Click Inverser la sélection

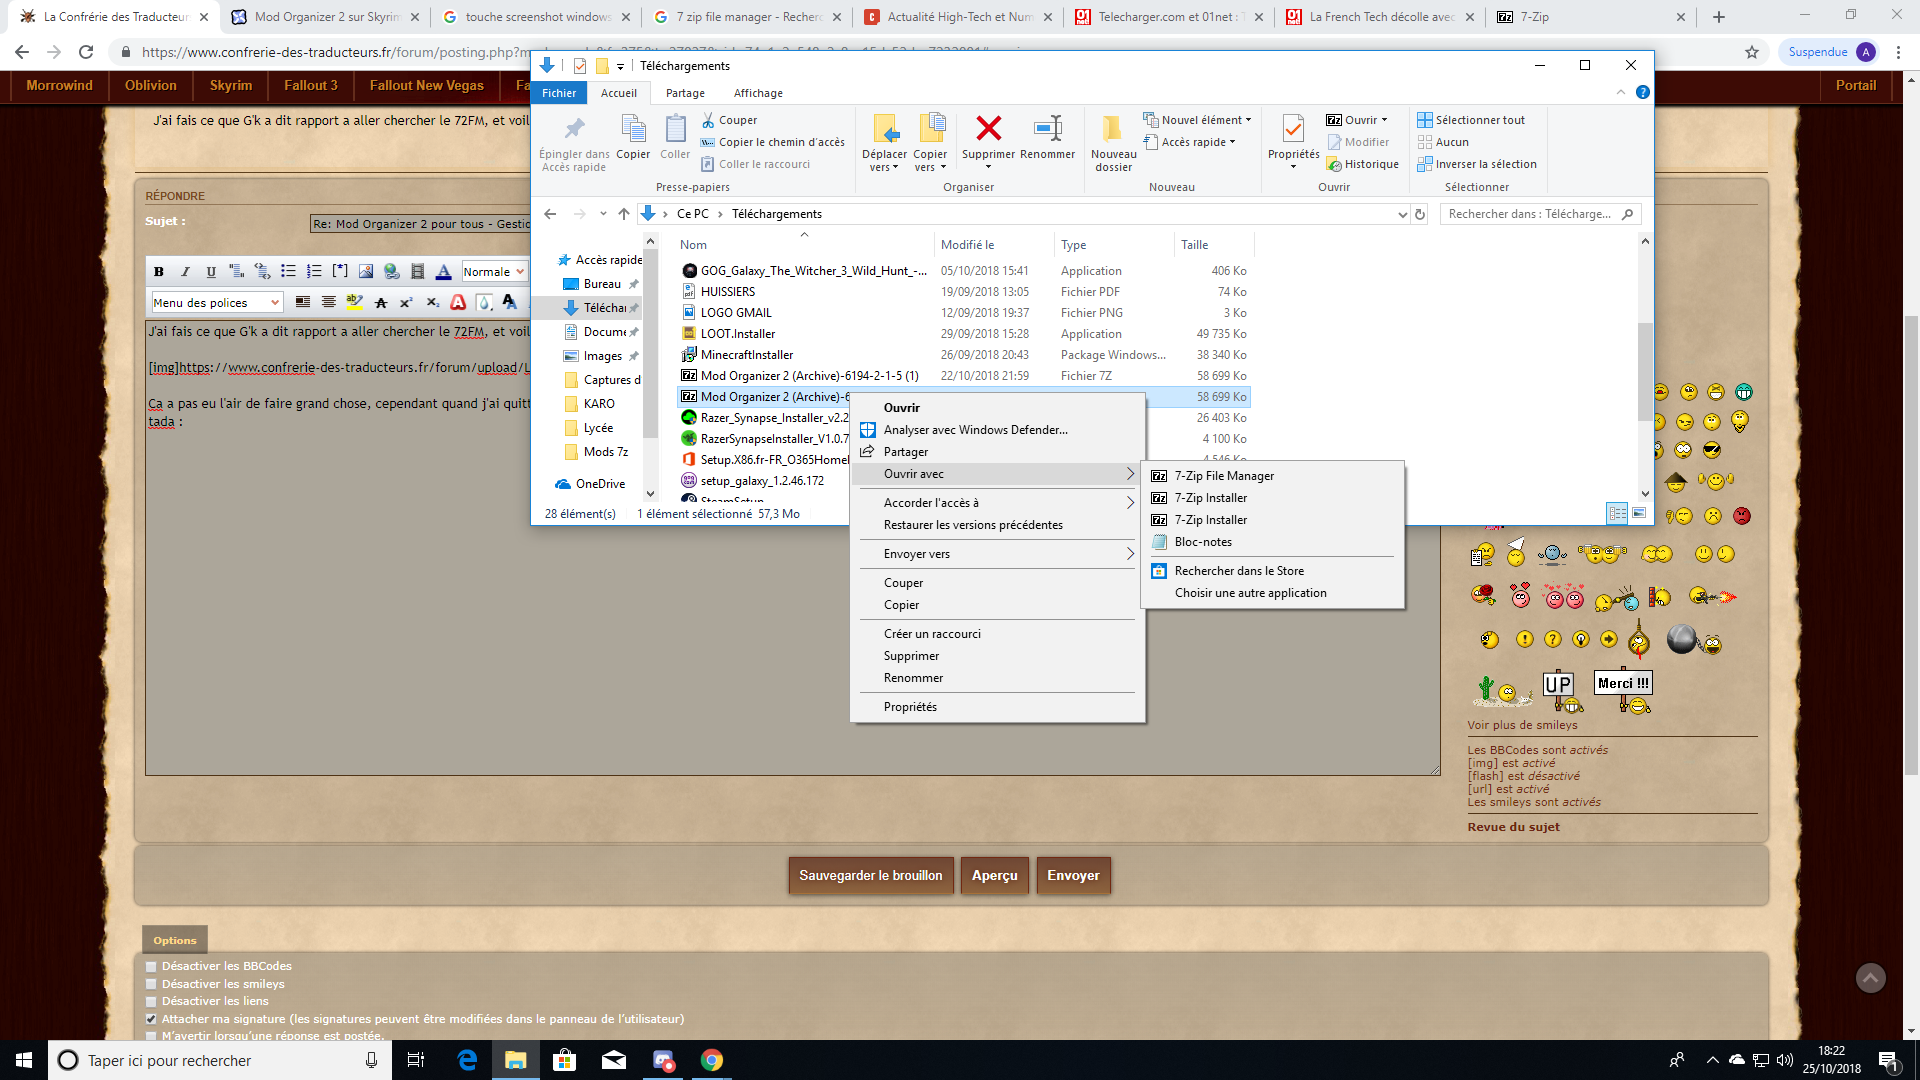click(x=1477, y=164)
